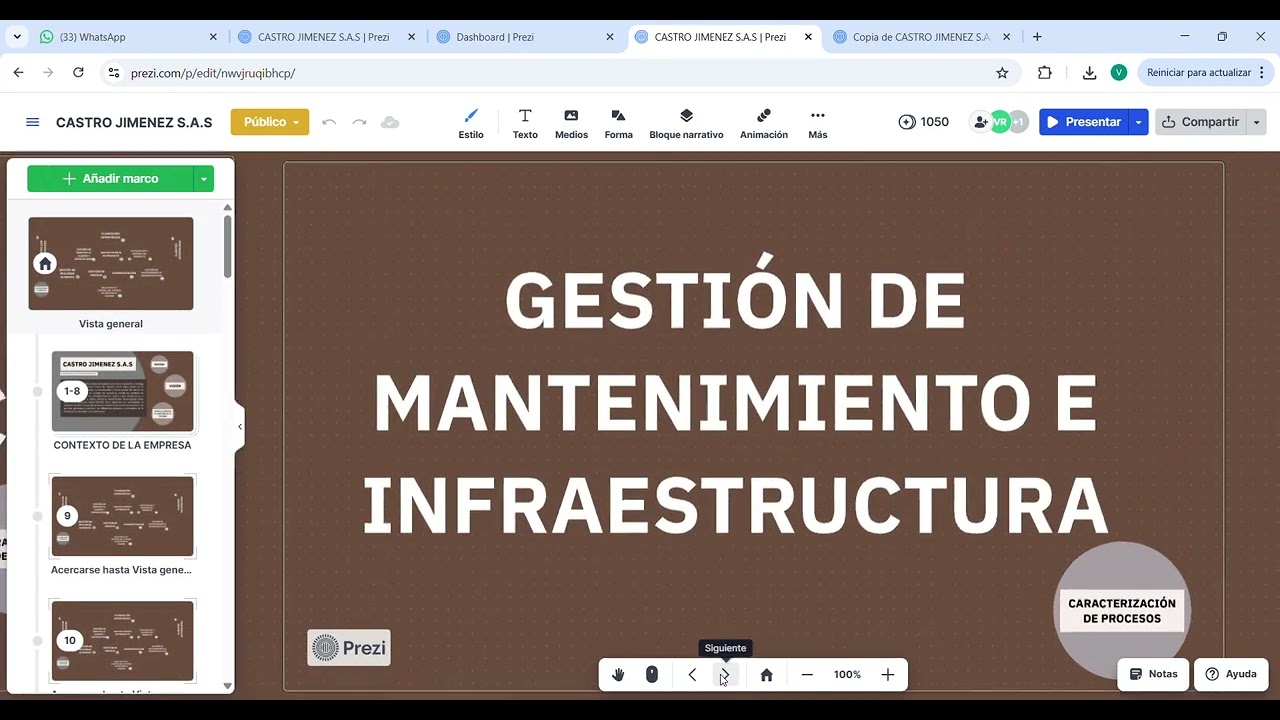1280x720 pixels.
Task: Expand the Compartir dropdown arrow
Action: [1256, 122]
